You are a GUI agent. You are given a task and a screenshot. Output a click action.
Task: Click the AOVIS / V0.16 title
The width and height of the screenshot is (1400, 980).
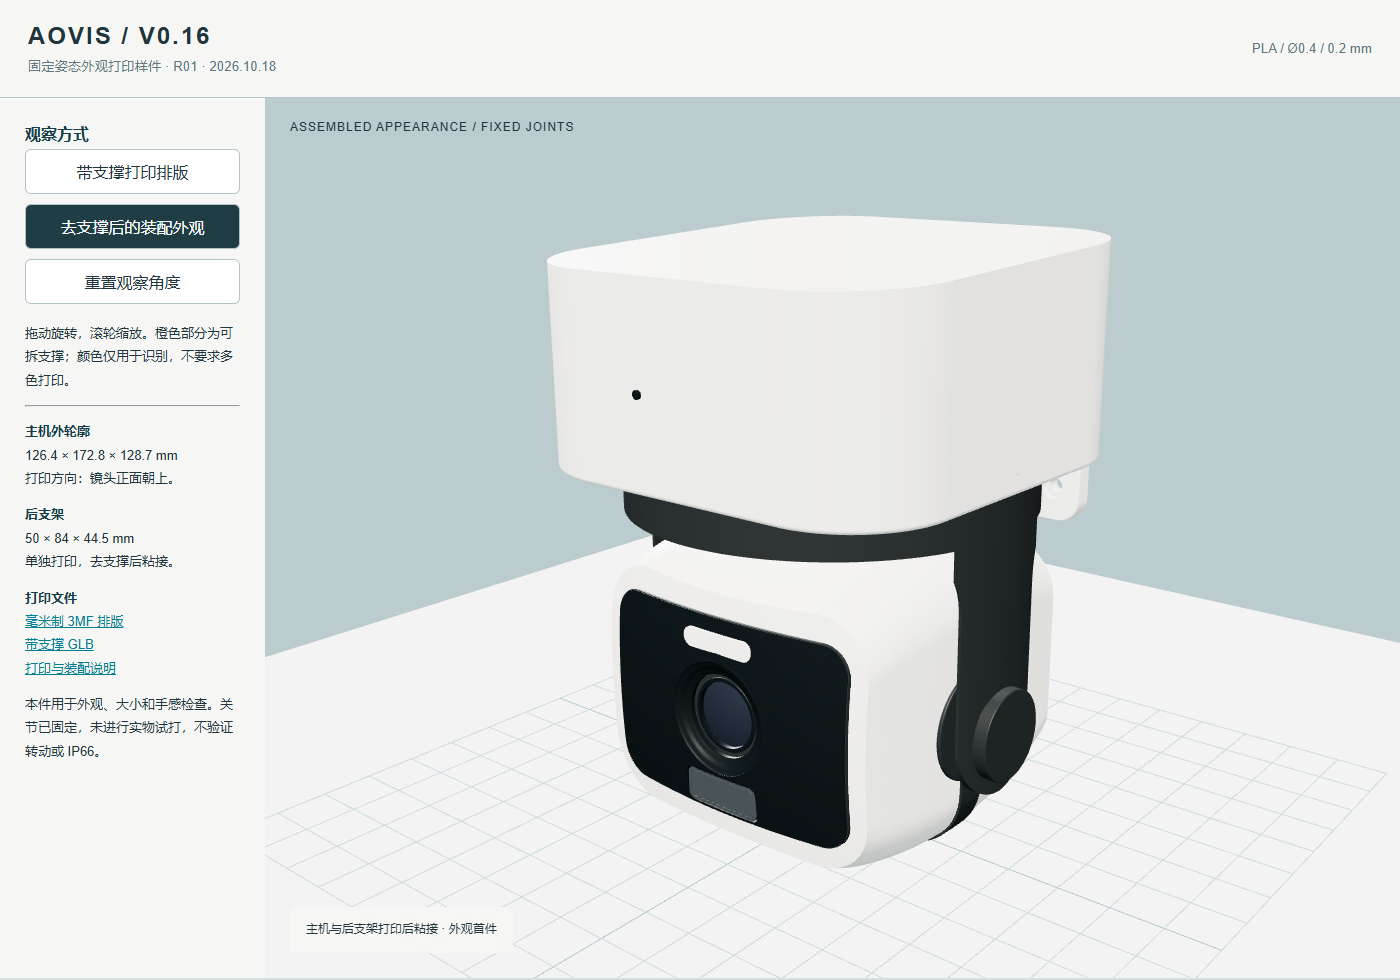119,36
